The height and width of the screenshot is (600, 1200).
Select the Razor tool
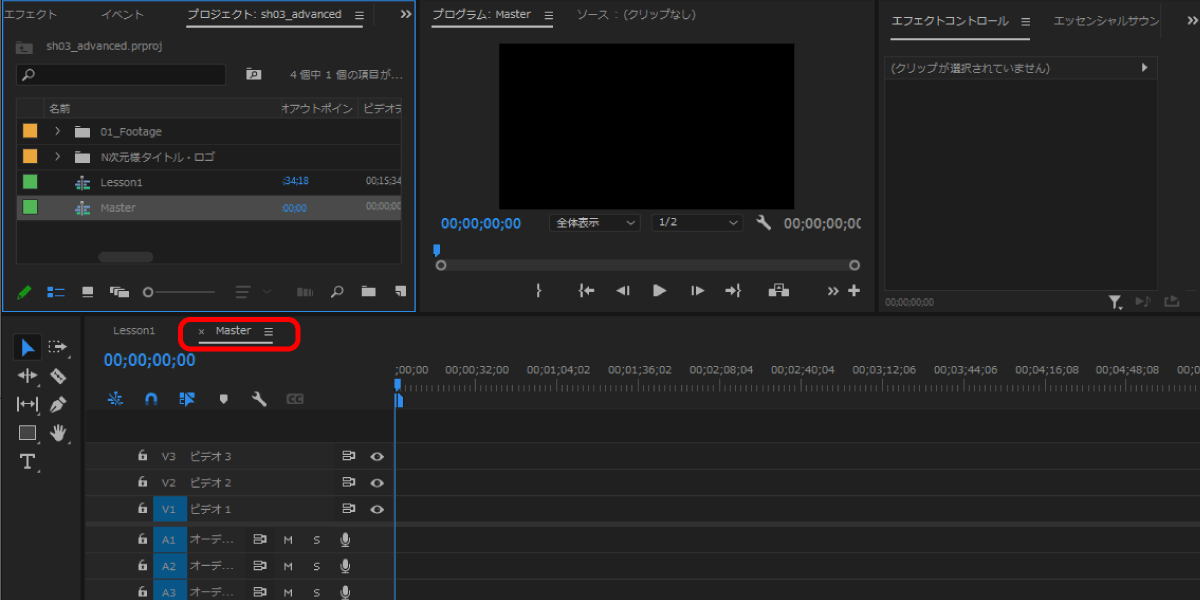tap(58, 376)
